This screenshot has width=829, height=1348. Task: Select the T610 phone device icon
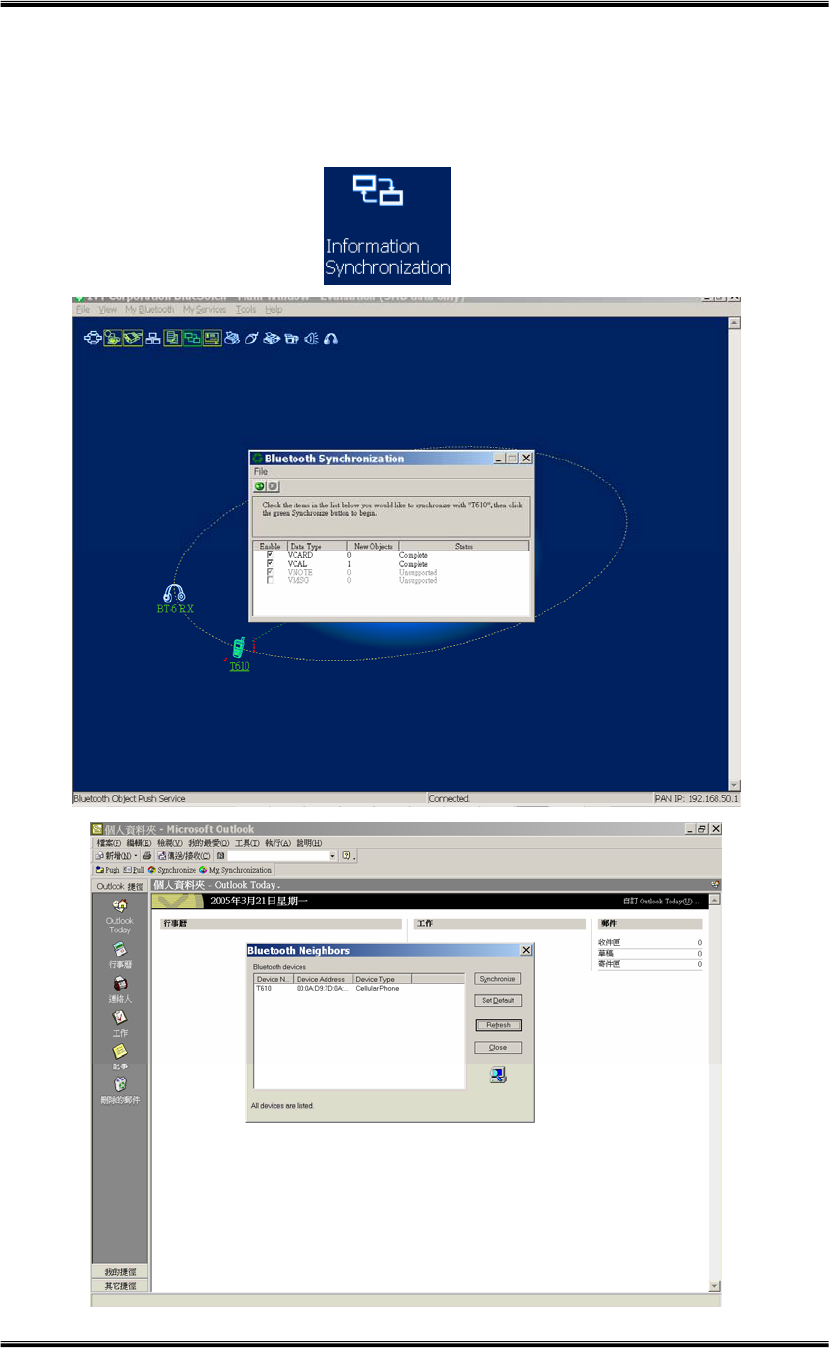(238, 648)
